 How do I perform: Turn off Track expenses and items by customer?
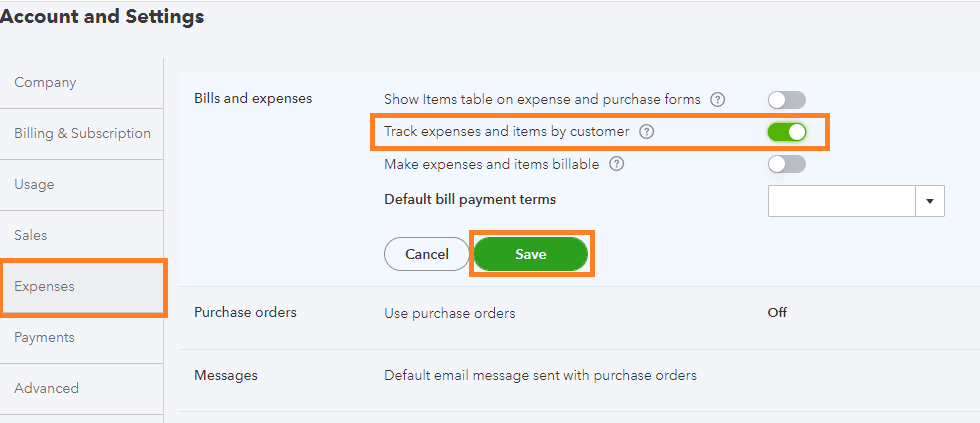(787, 132)
